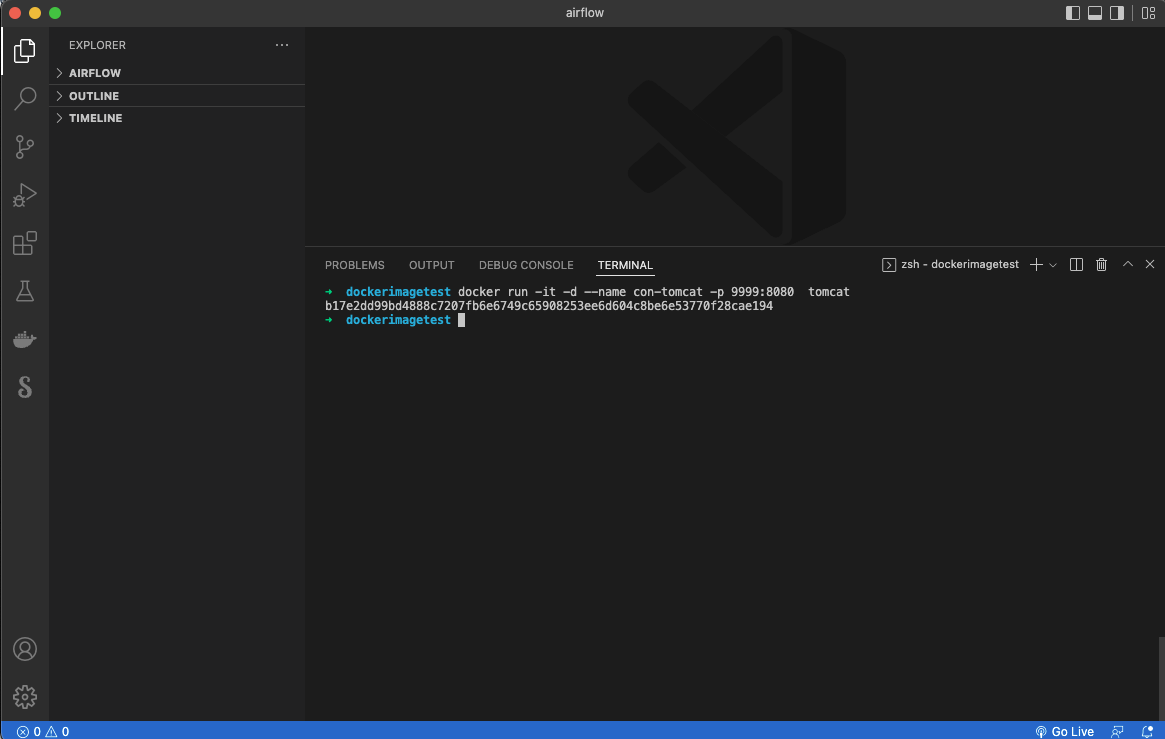Expand the AIRFLOW folder section

[177, 73]
